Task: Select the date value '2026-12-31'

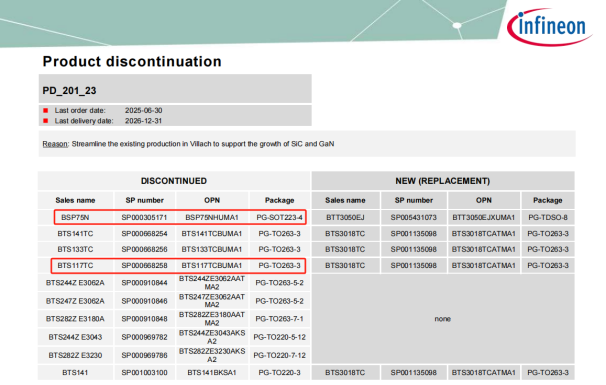Action: click(x=143, y=121)
